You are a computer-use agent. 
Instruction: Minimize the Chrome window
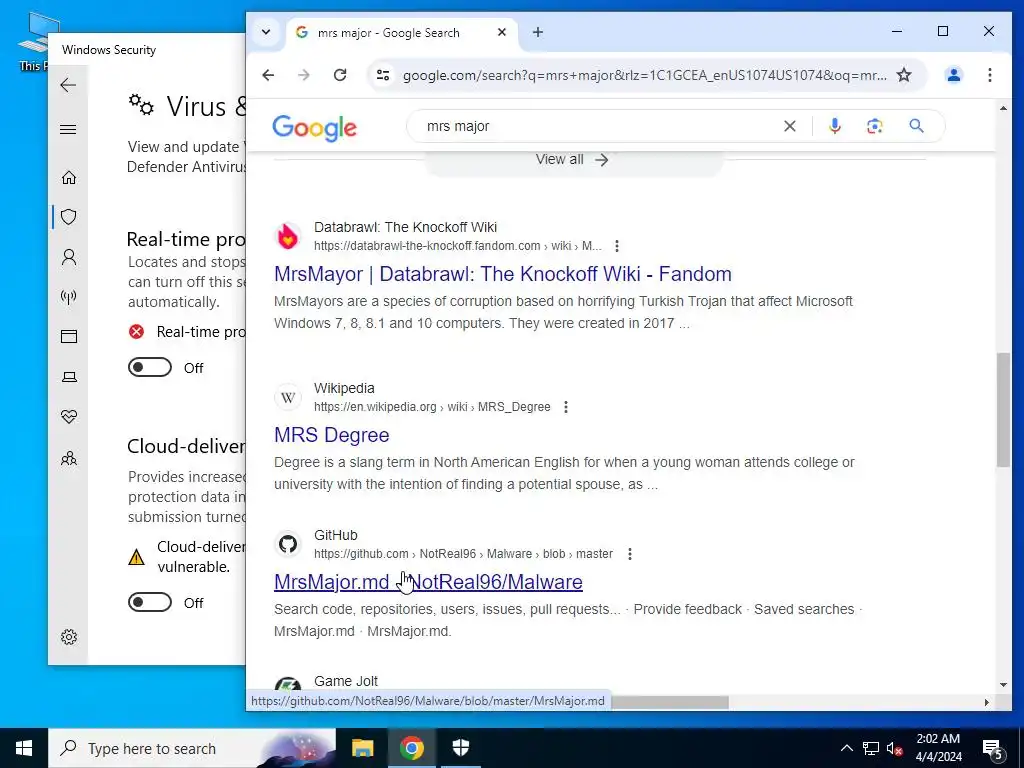point(897,31)
